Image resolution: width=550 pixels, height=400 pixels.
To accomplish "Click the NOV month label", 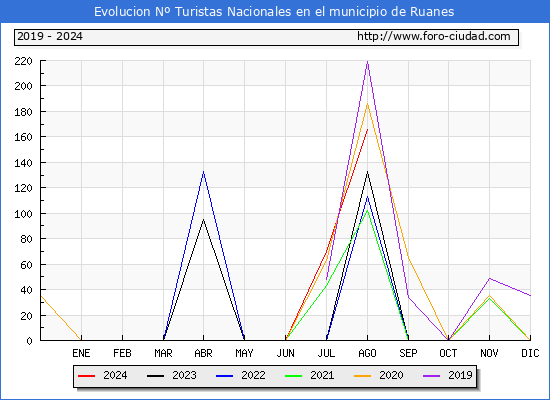I will pyautogui.click(x=489, y=353).
